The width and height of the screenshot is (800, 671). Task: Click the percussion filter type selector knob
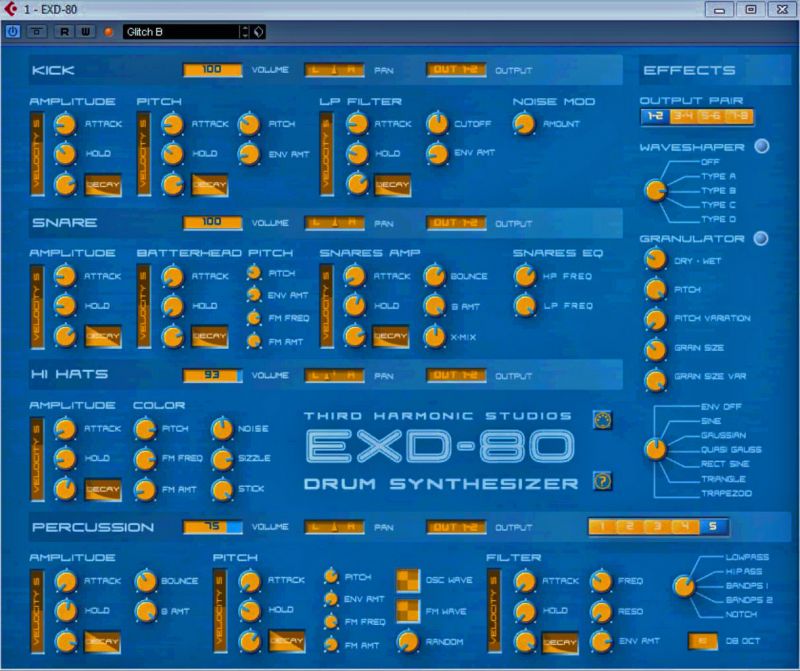coord(684,586)
